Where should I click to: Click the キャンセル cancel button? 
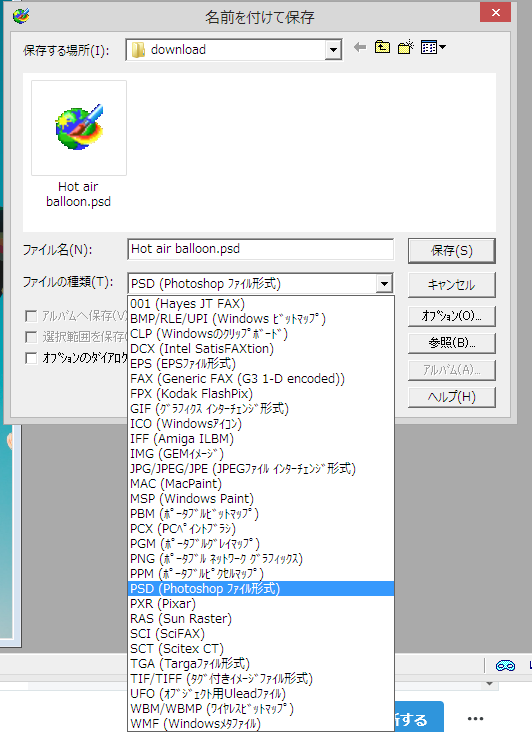pyautogui.click(x=451, y=284)
